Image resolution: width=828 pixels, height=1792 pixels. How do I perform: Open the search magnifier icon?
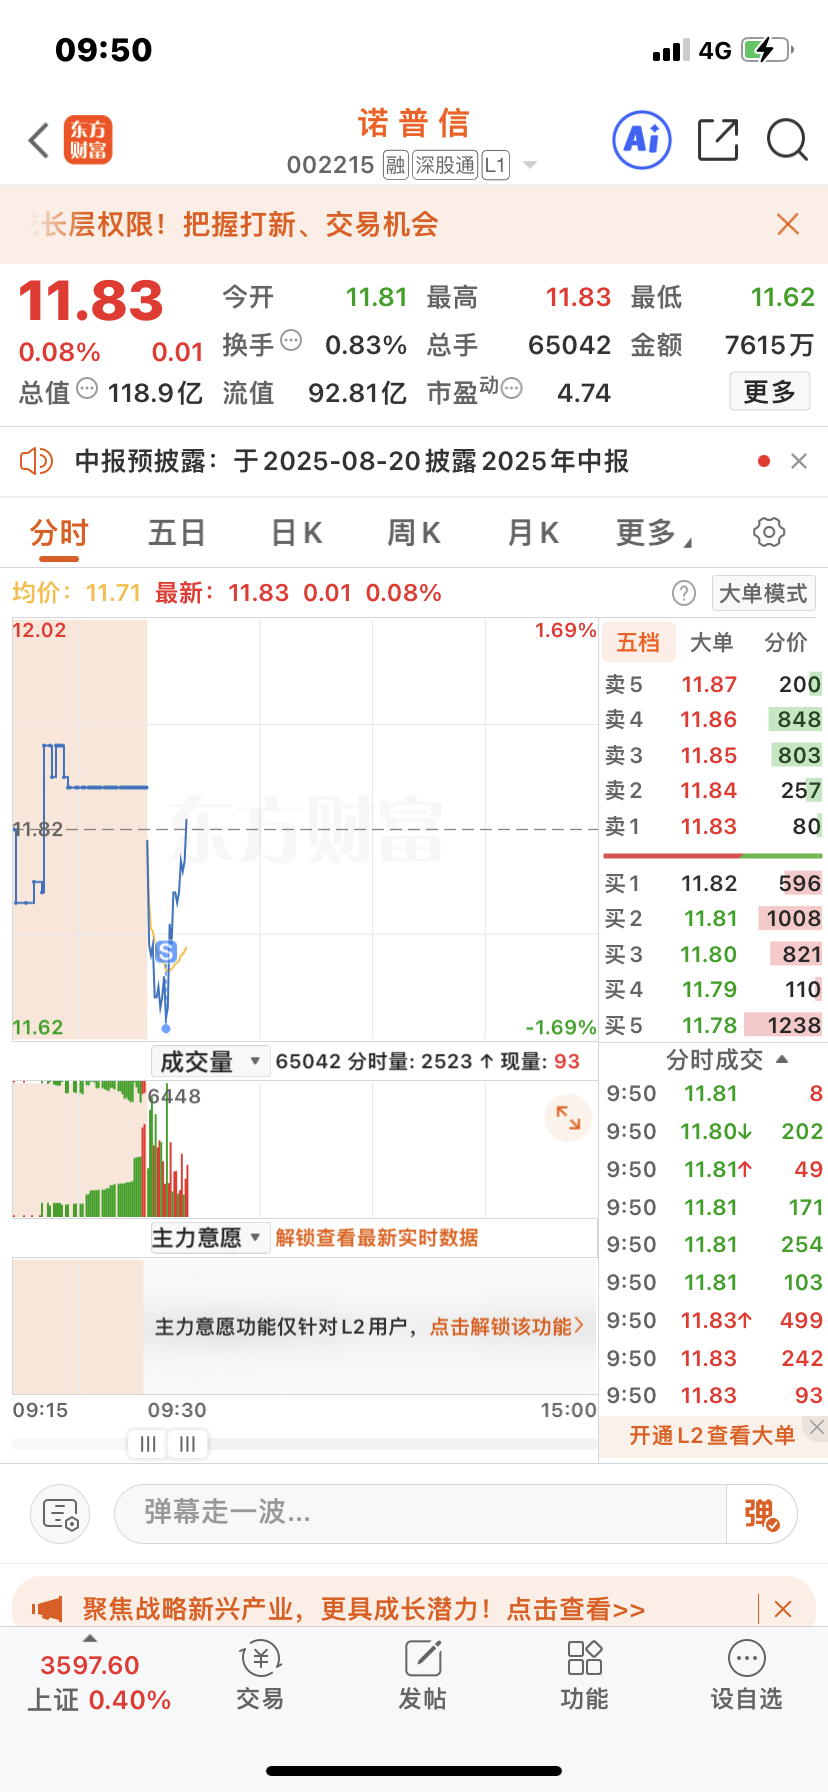pos(787,140)
